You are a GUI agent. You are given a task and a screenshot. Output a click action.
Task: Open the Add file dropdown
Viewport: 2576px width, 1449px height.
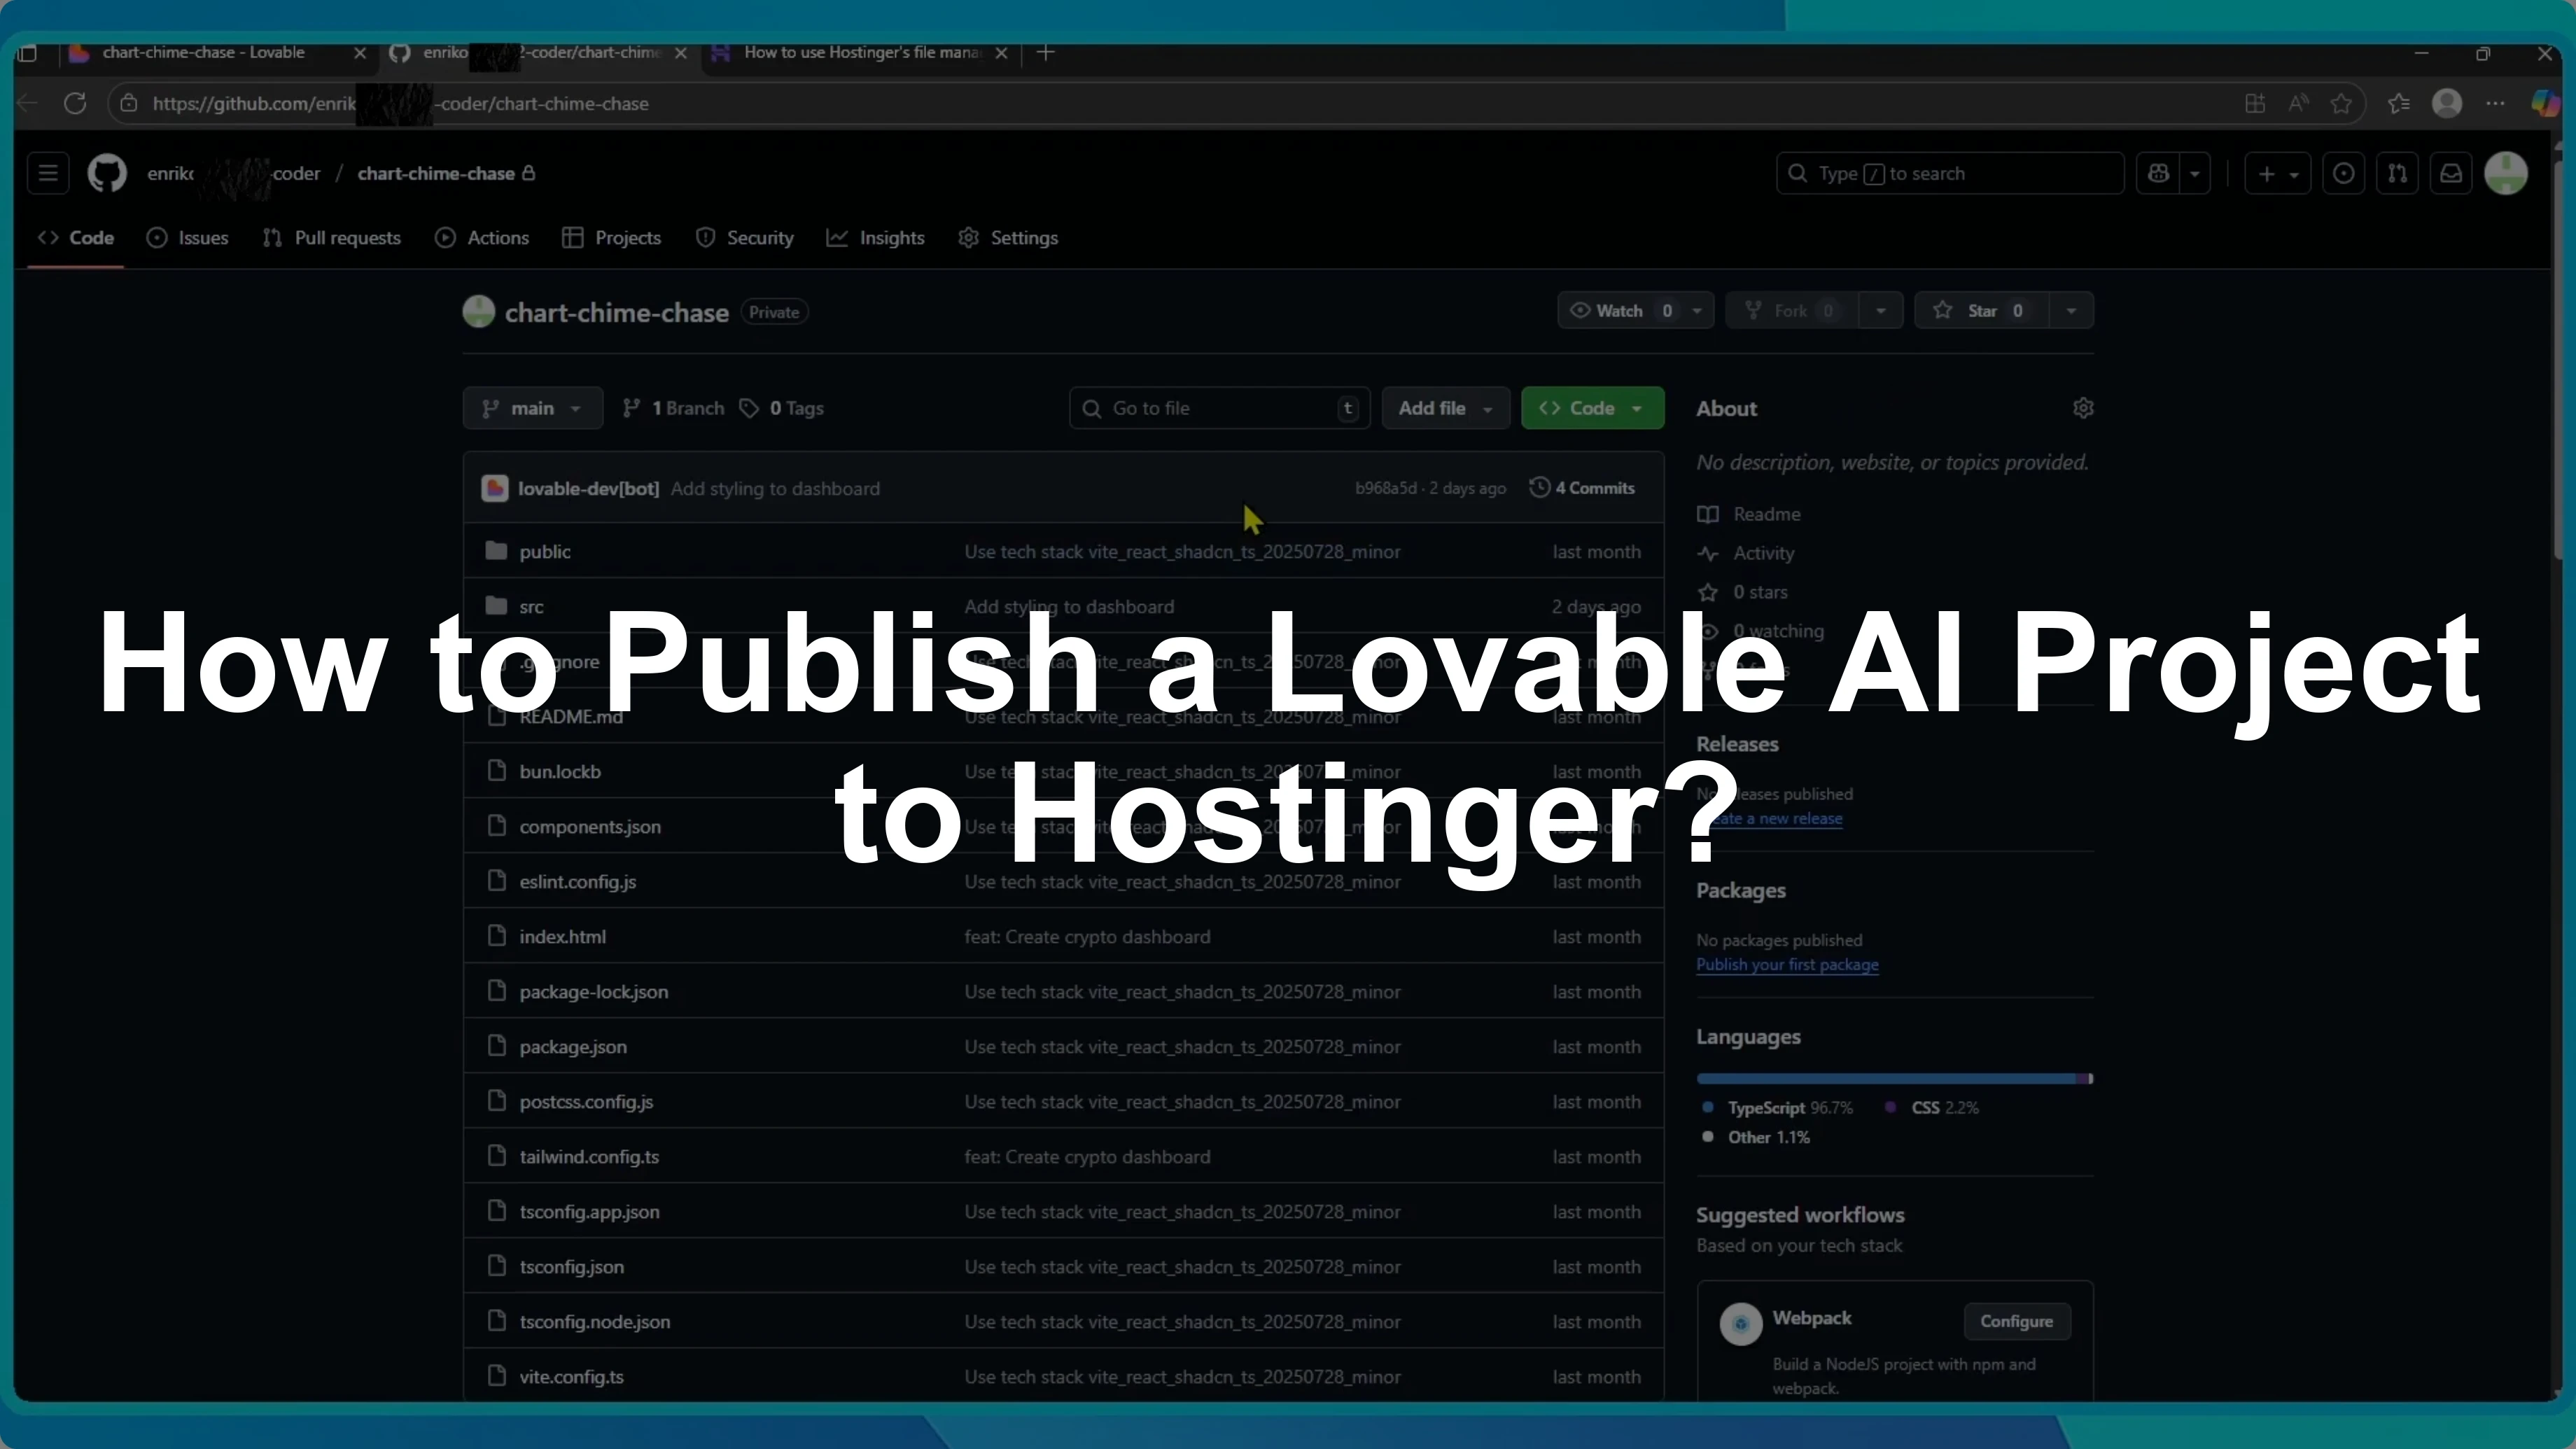click(x=1446, y=408)
